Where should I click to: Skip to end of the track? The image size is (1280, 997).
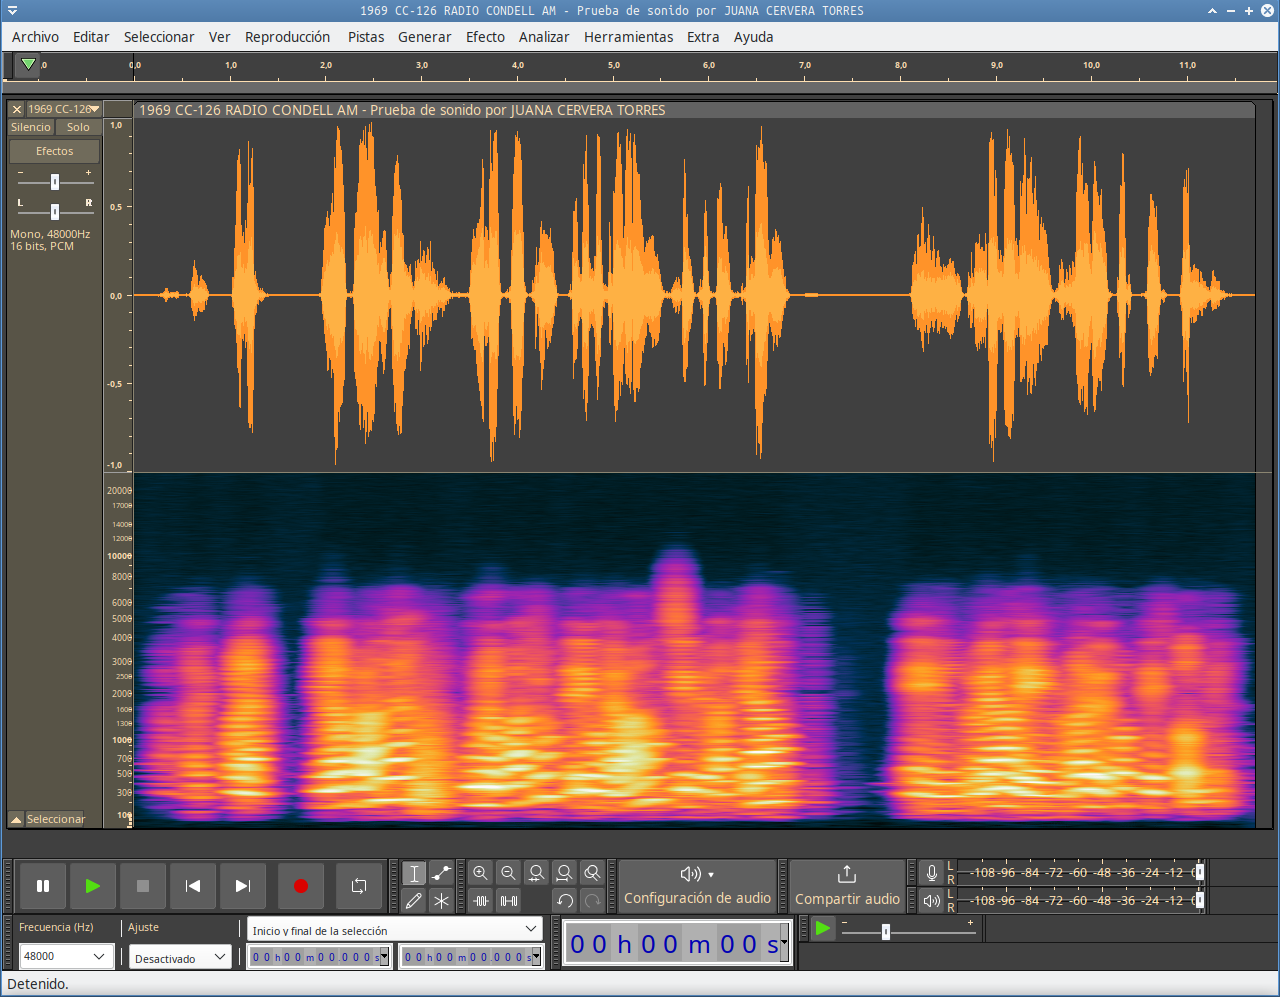[x=242, y=886]
